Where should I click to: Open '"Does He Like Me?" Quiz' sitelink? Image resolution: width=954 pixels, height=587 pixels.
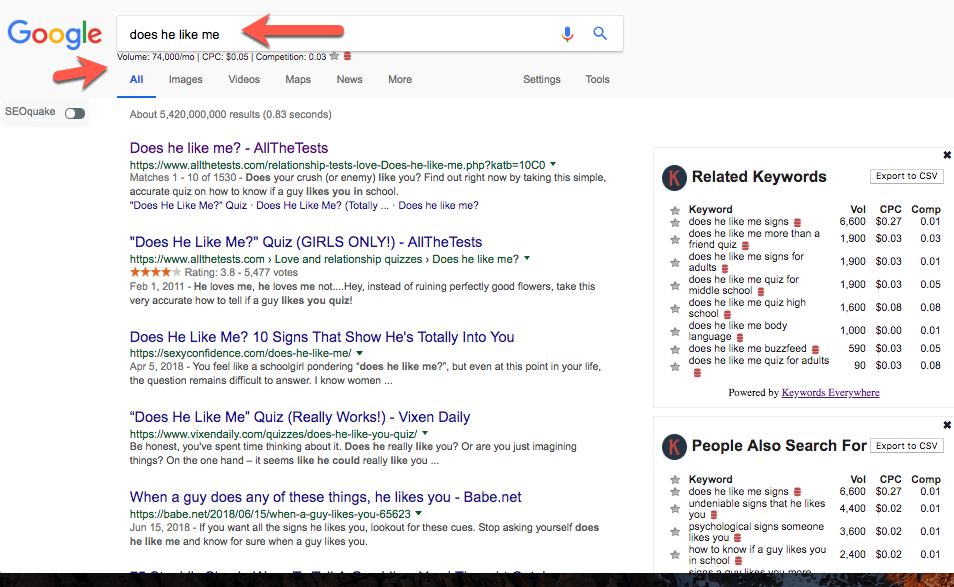(x=189, y=206)
